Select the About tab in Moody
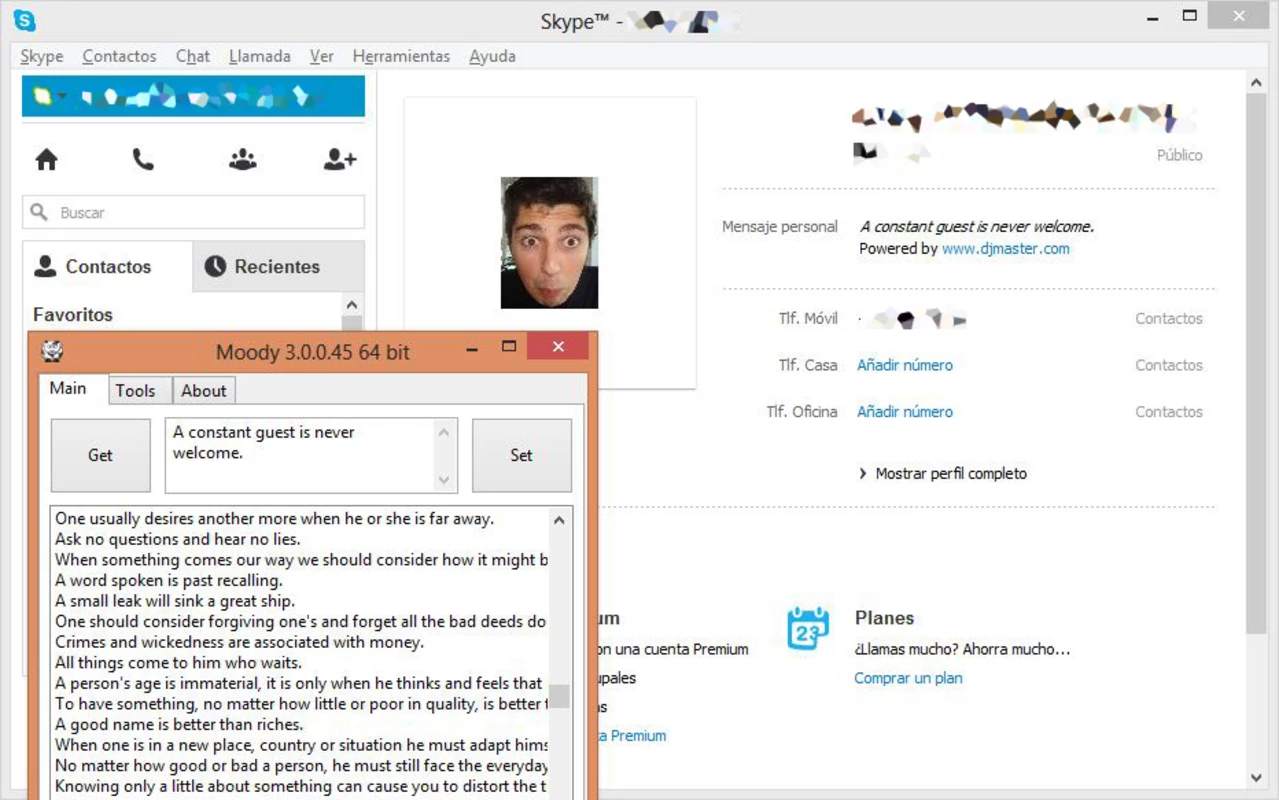Viewport: 1279px width, 800px height. (204, 391)
